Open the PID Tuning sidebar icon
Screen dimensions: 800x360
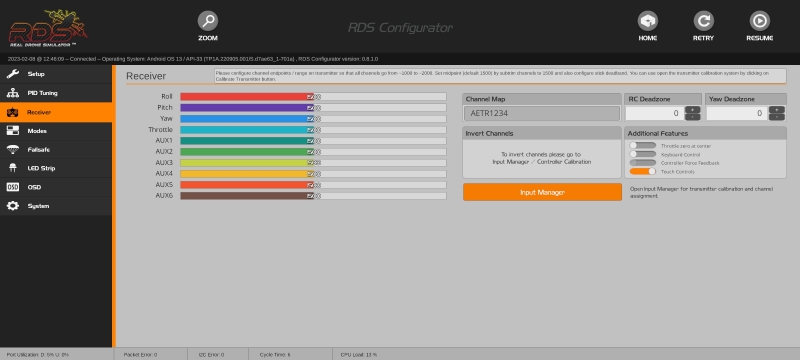tap(13, 93)
